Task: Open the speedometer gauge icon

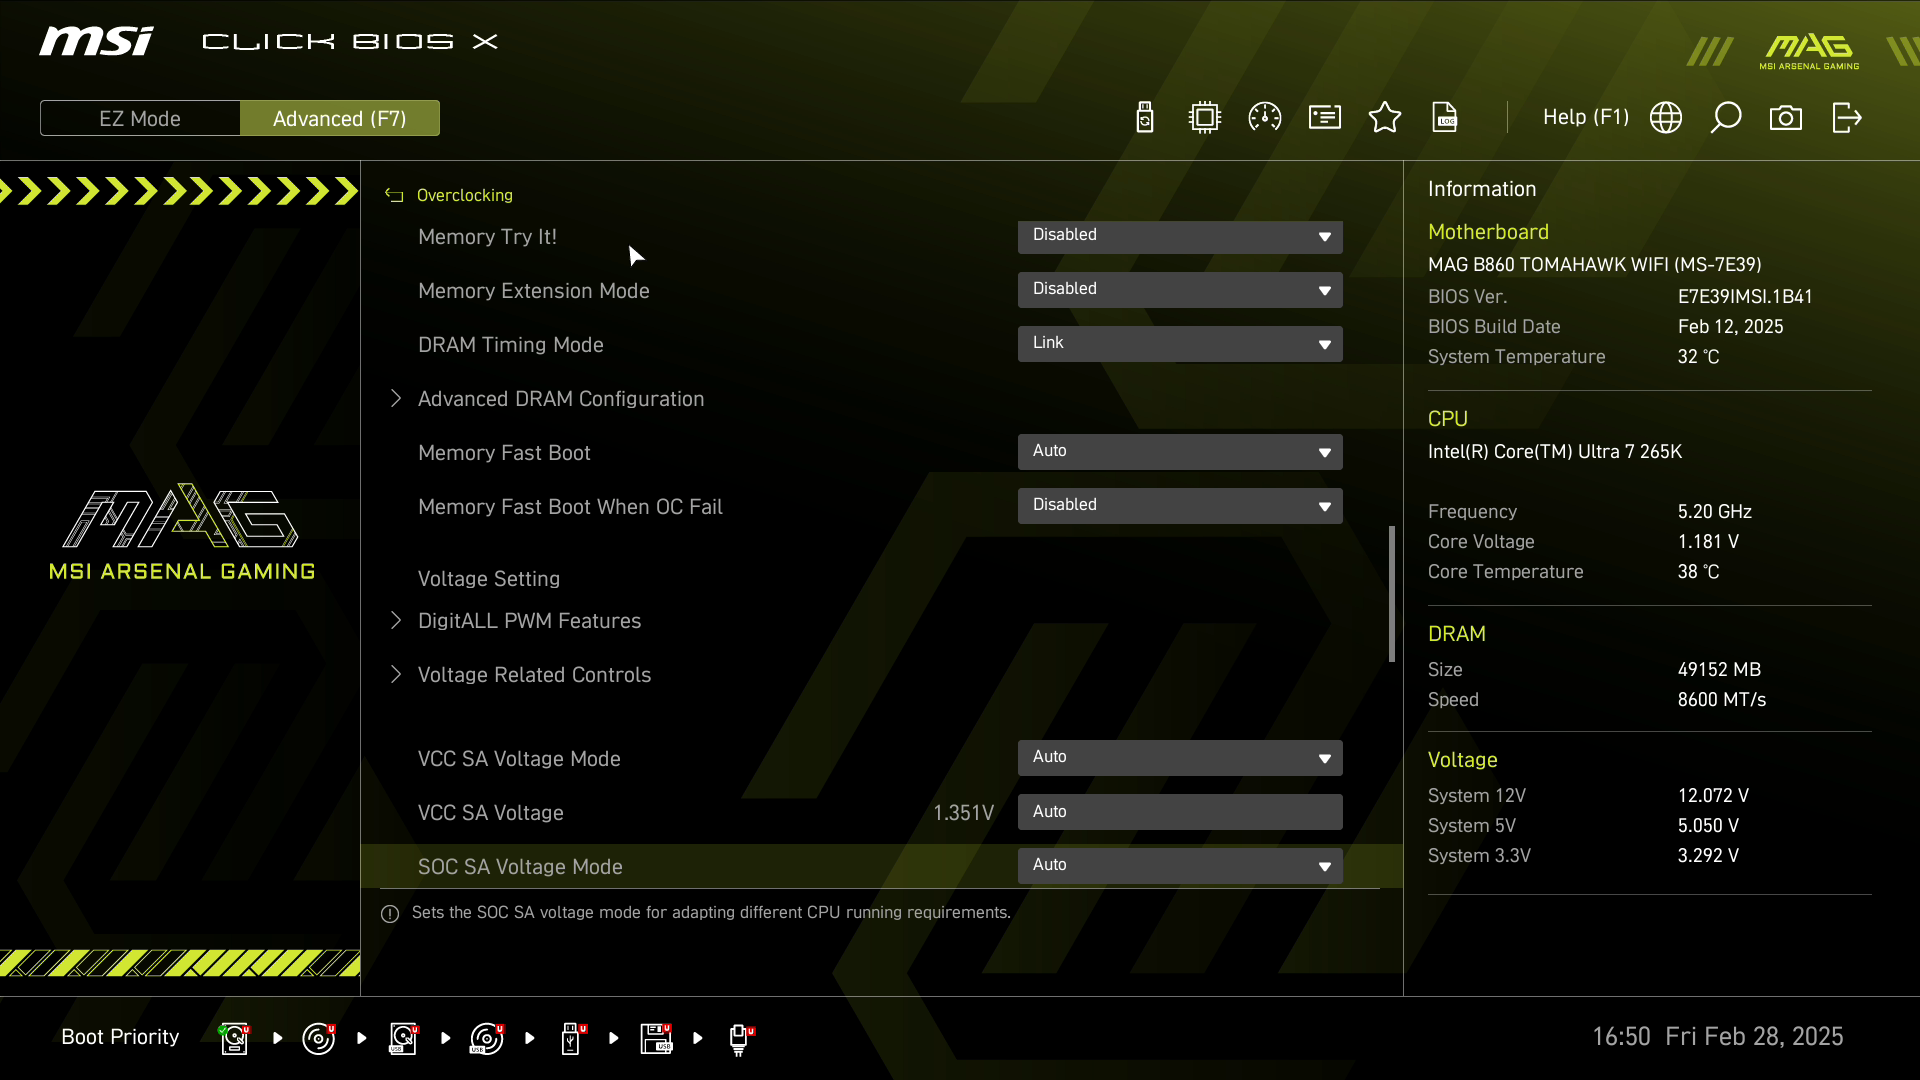Action: point(1265,118)
